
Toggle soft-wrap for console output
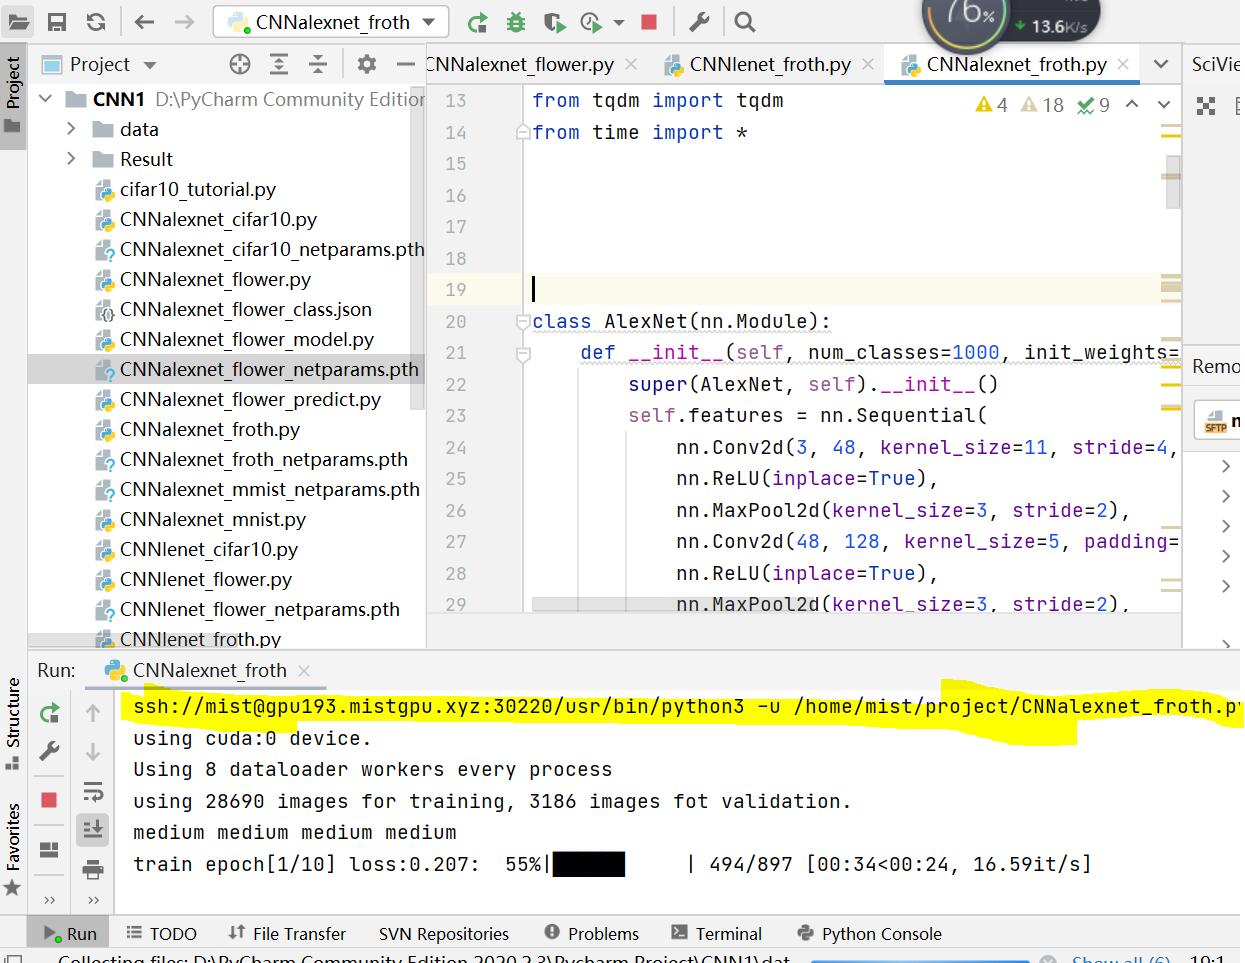coord(93,791)
